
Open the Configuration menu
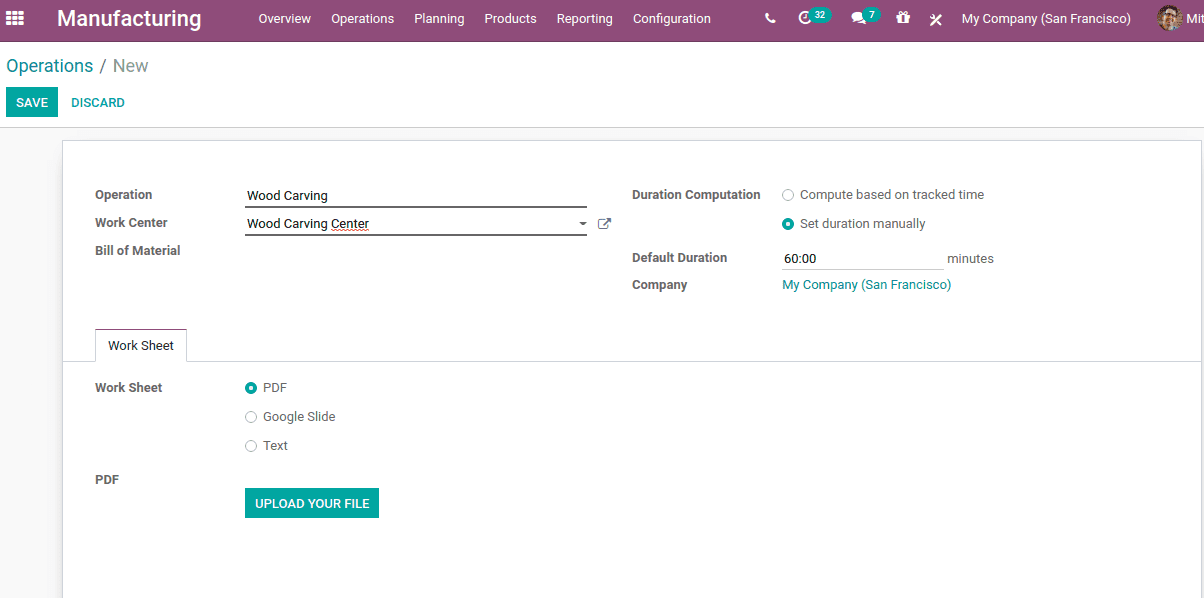(672, 19)
